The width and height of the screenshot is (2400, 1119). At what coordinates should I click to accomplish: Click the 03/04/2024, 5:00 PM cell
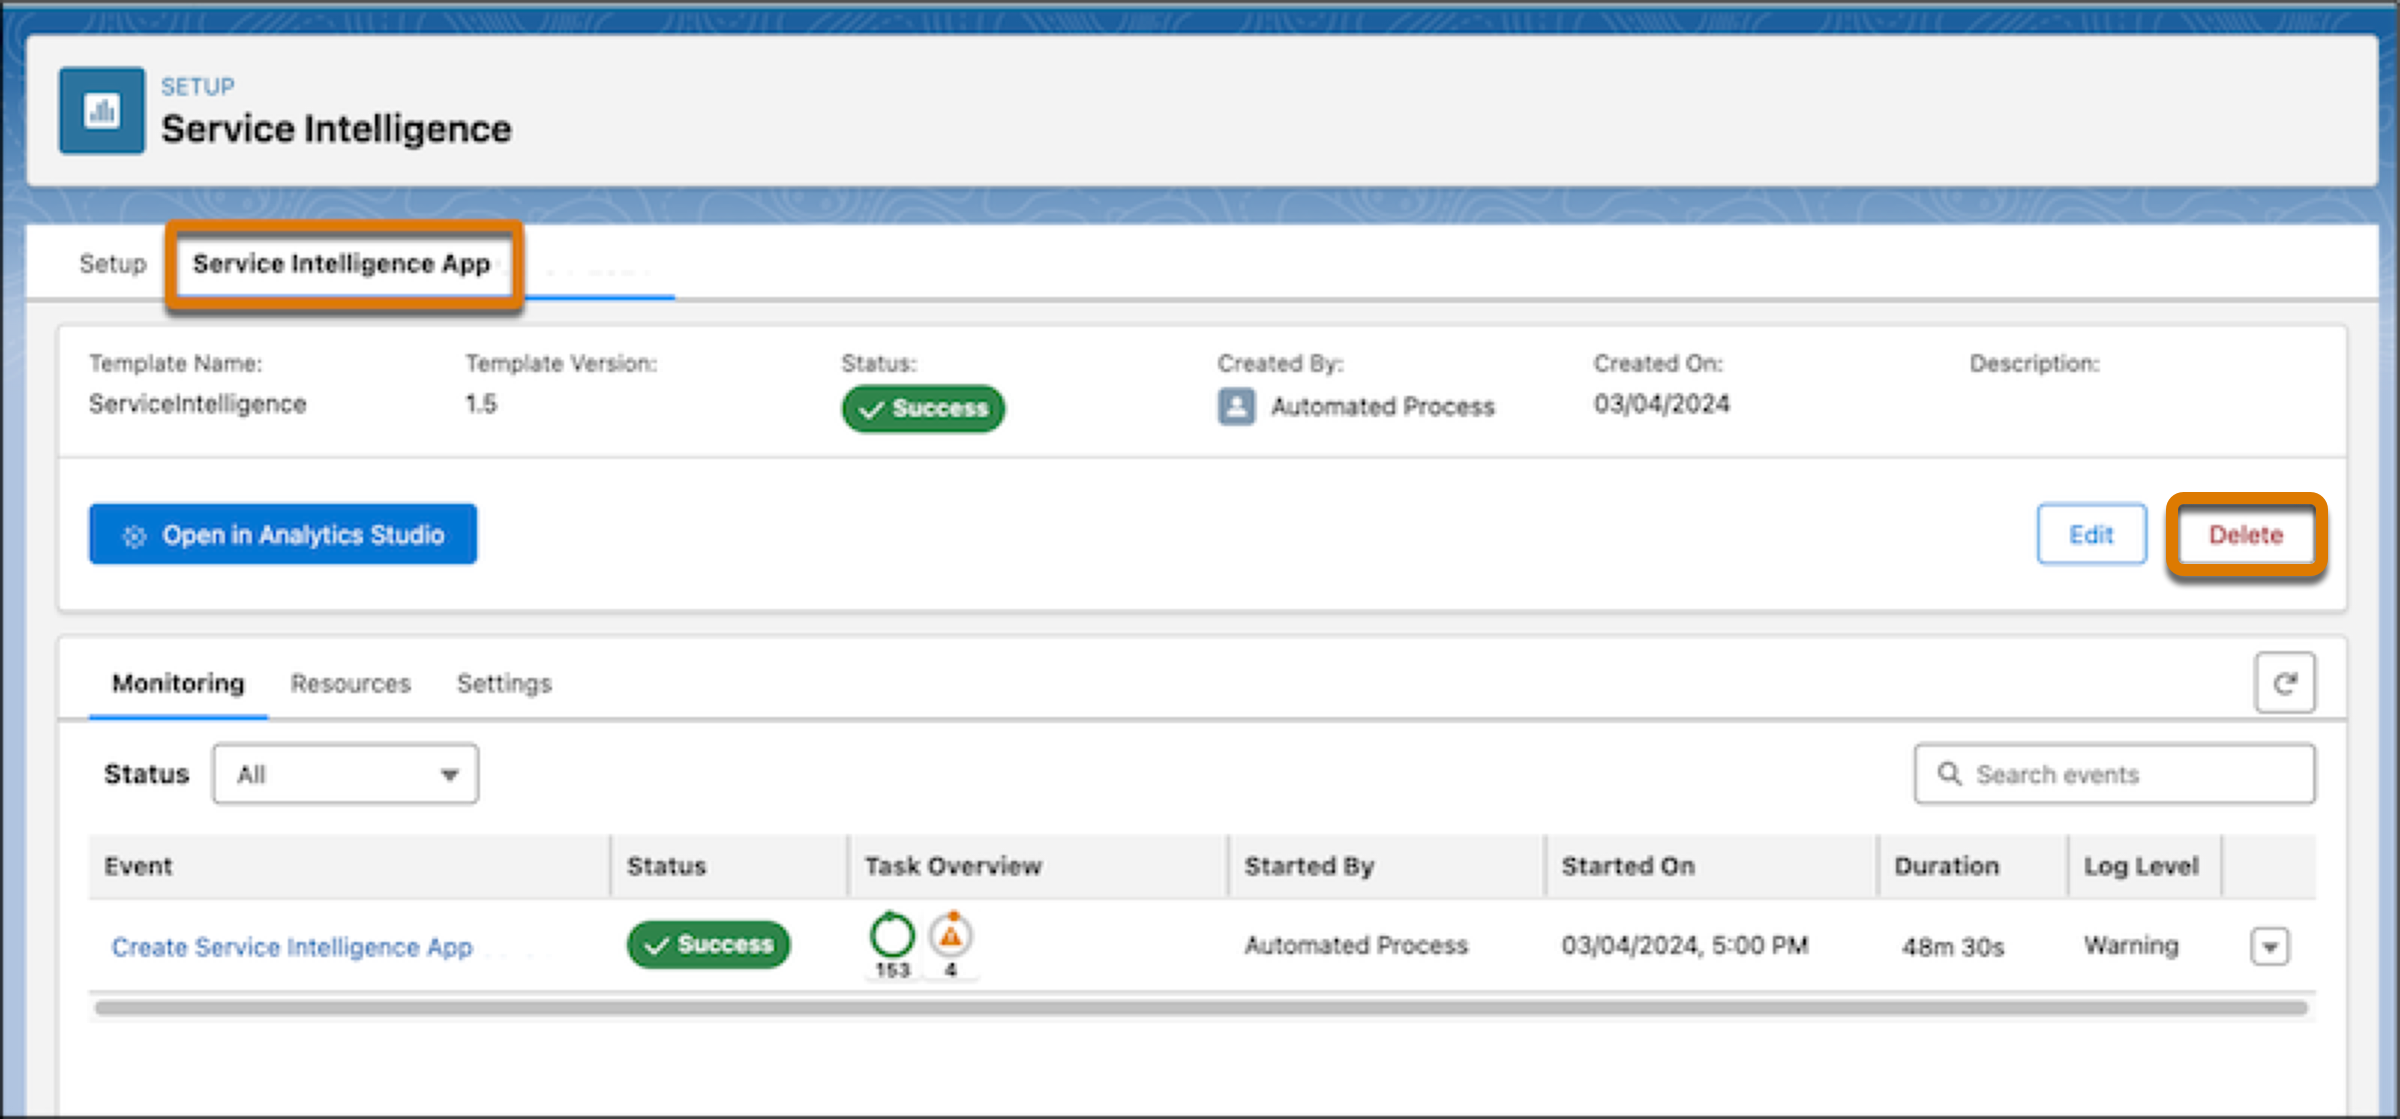(1685, 945)
